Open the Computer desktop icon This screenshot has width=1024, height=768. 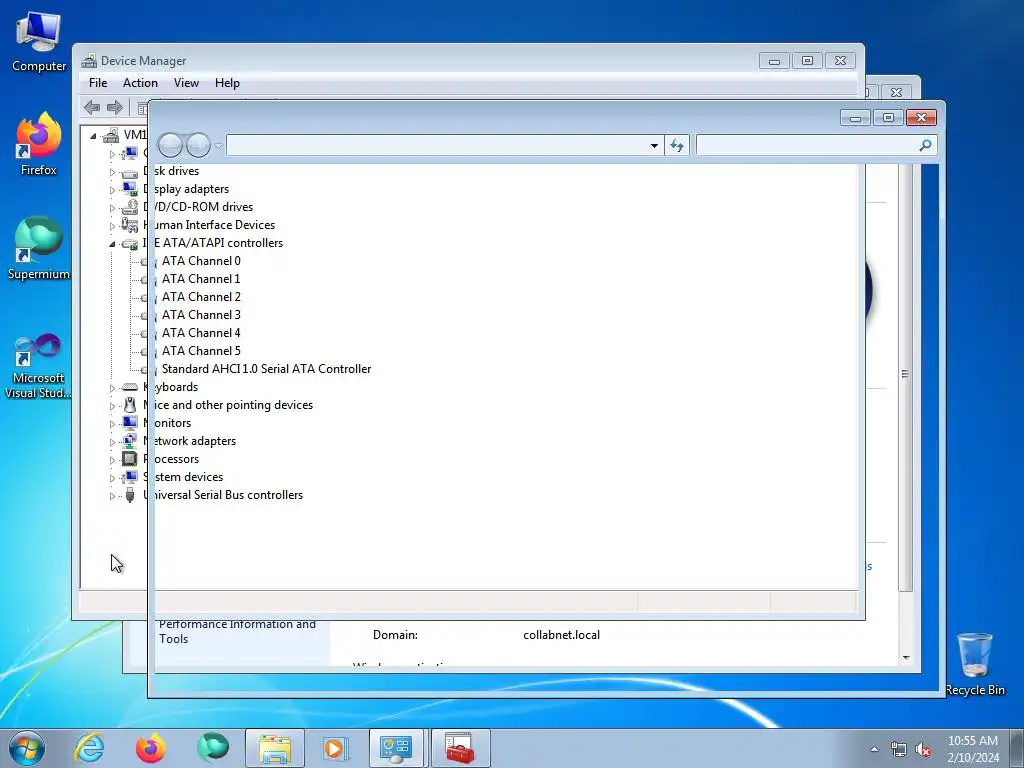(x=39, y=42)
